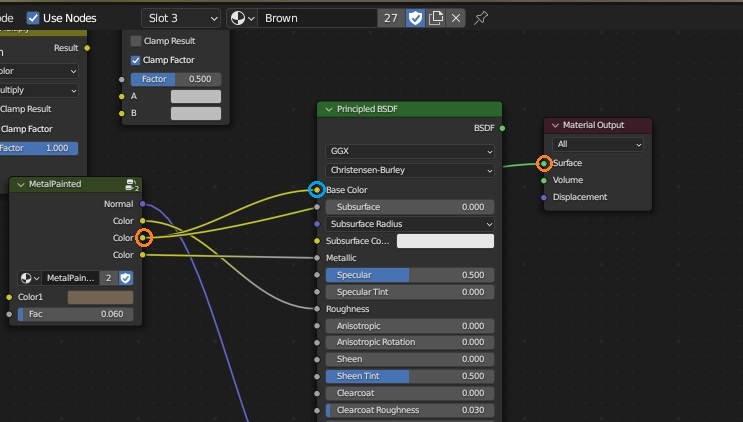This screenshot has height=422, width=743.
Task: Disable the Use Nodes checkbox
Action: (33, 18)
